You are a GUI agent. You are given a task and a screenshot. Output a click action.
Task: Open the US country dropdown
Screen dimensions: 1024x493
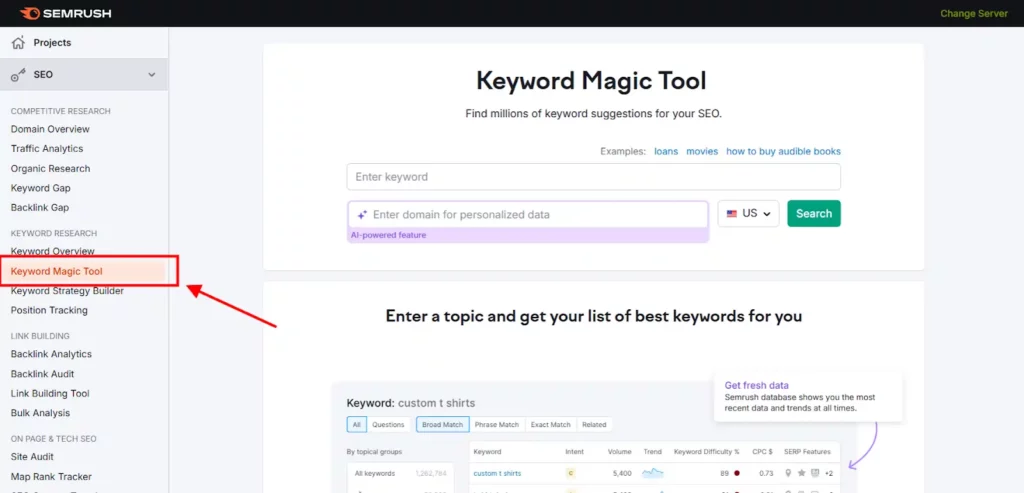click(x=748, y=214)
